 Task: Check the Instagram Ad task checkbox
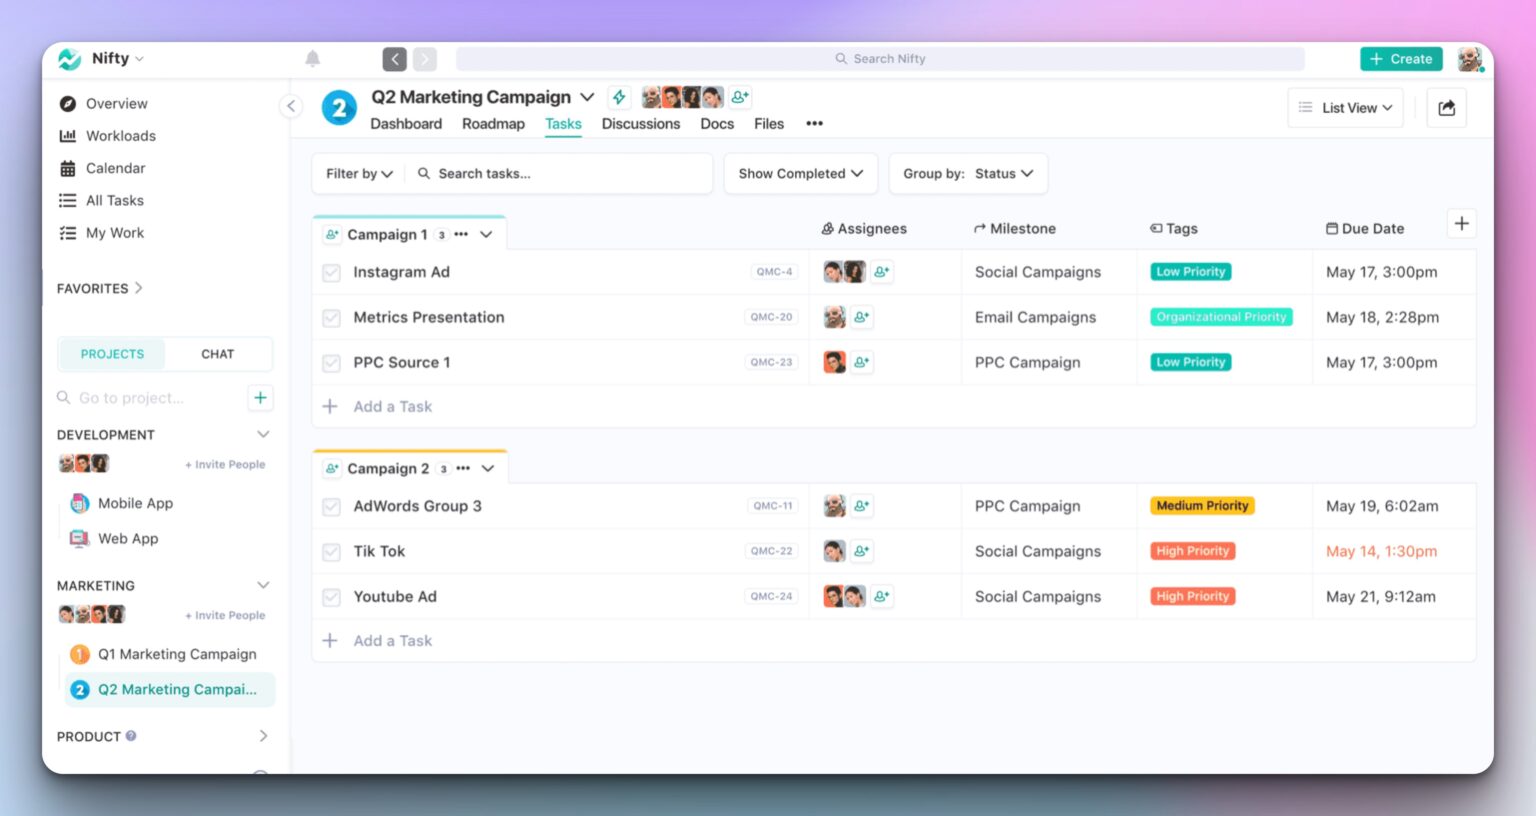[x=331, y=271]
